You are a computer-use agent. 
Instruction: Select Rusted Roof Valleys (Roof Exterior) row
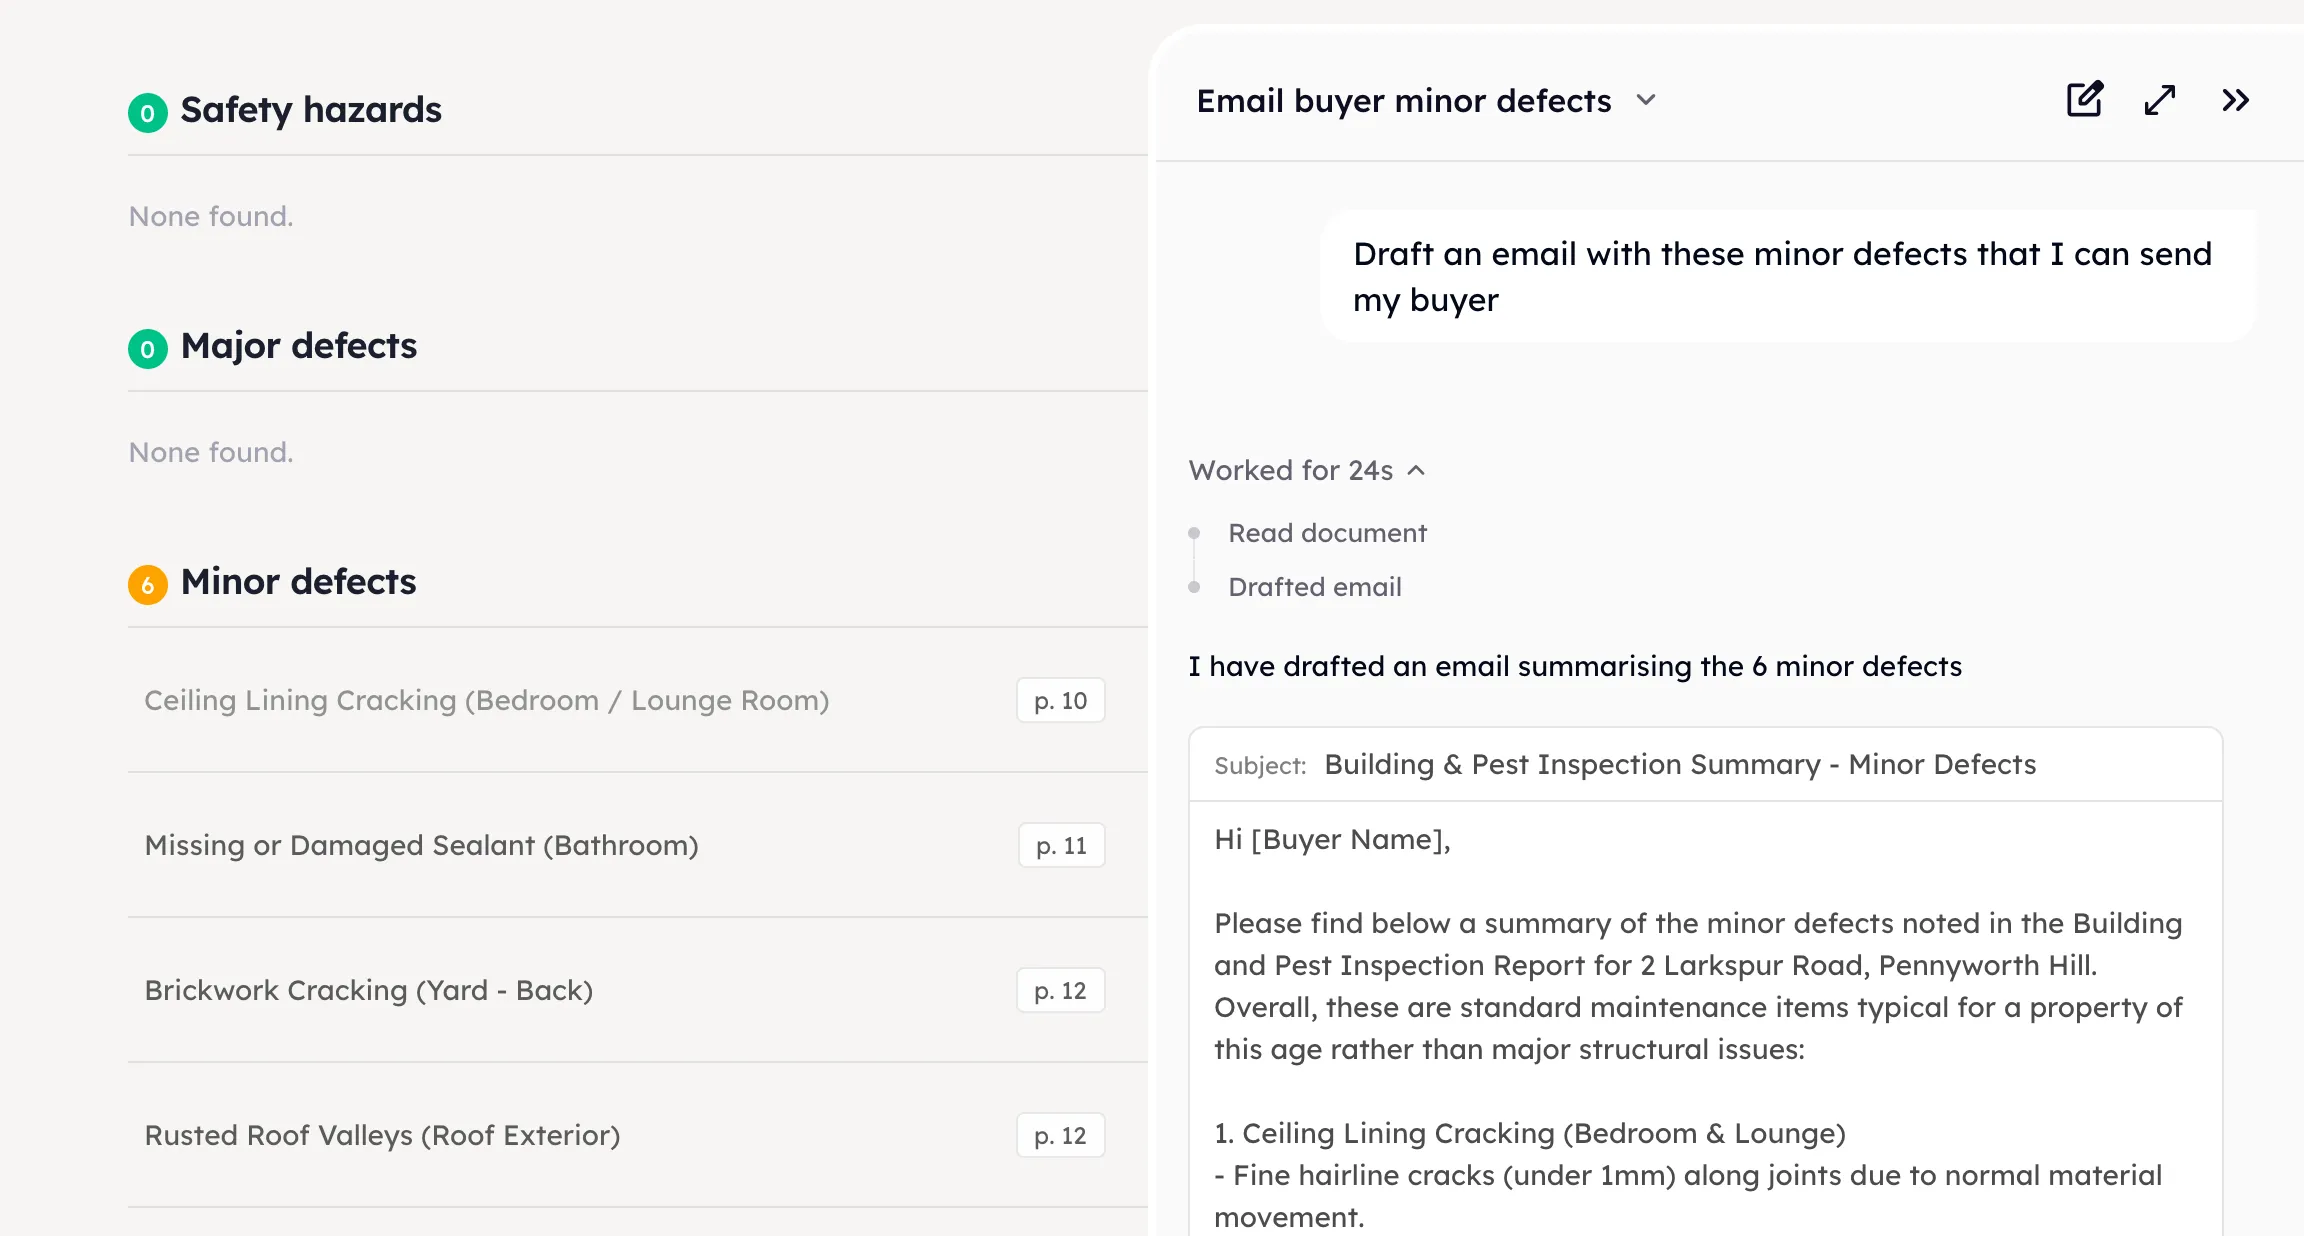[x=638, y=1135]
